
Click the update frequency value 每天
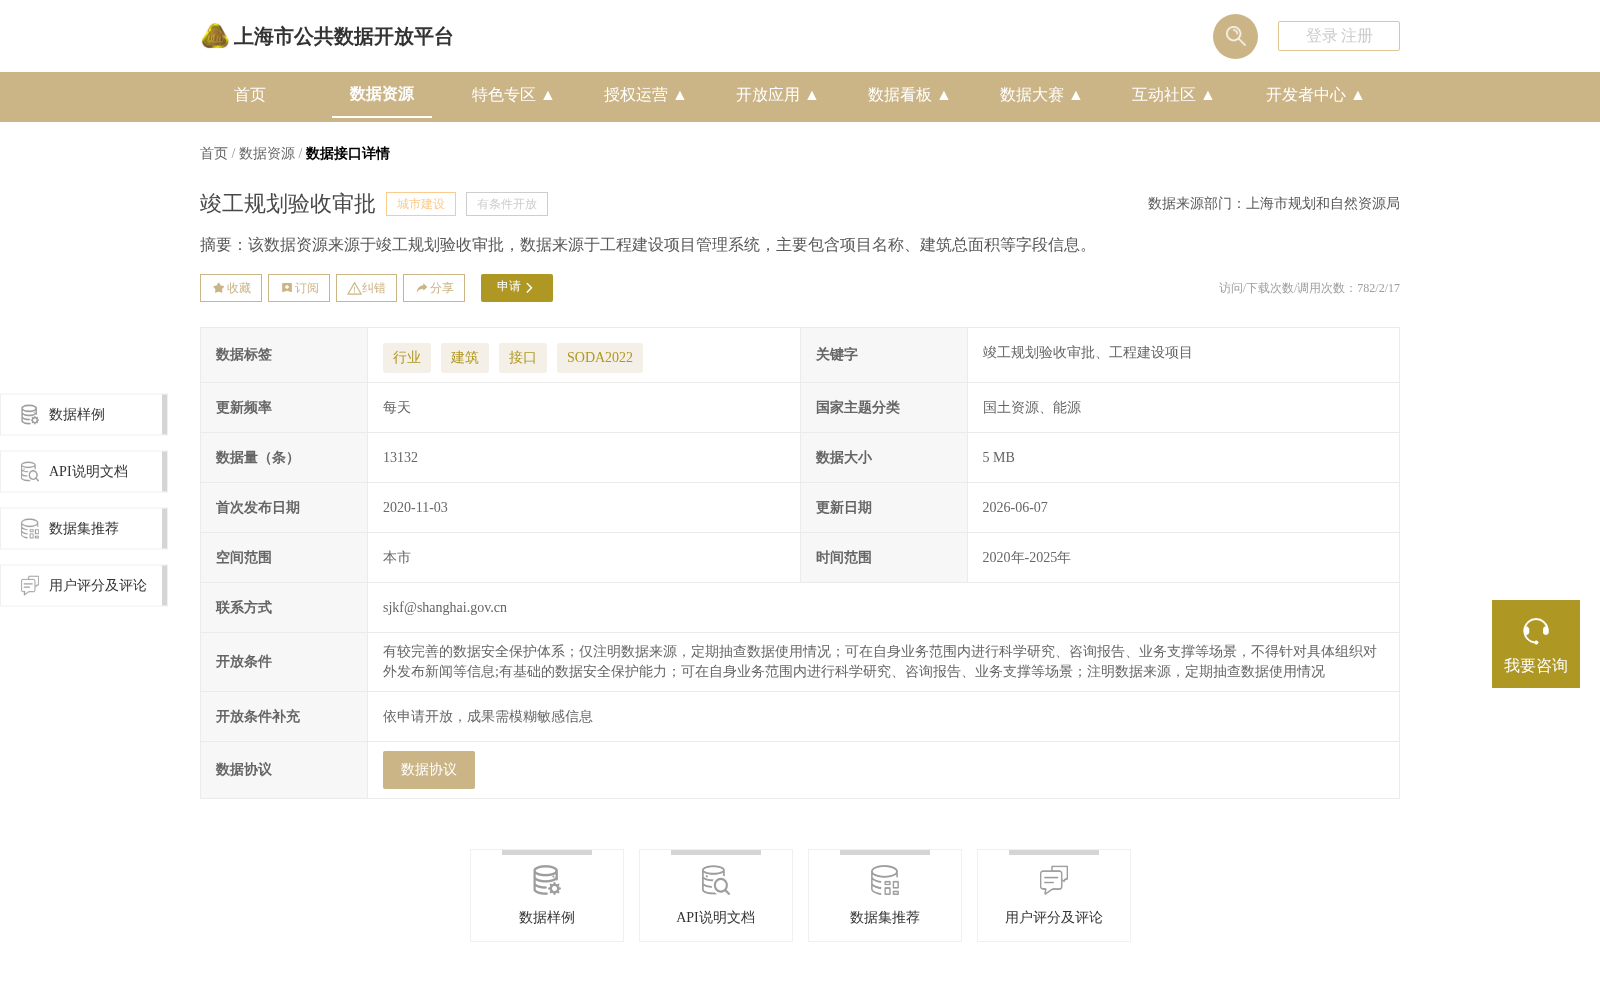[x=397, y=408]
